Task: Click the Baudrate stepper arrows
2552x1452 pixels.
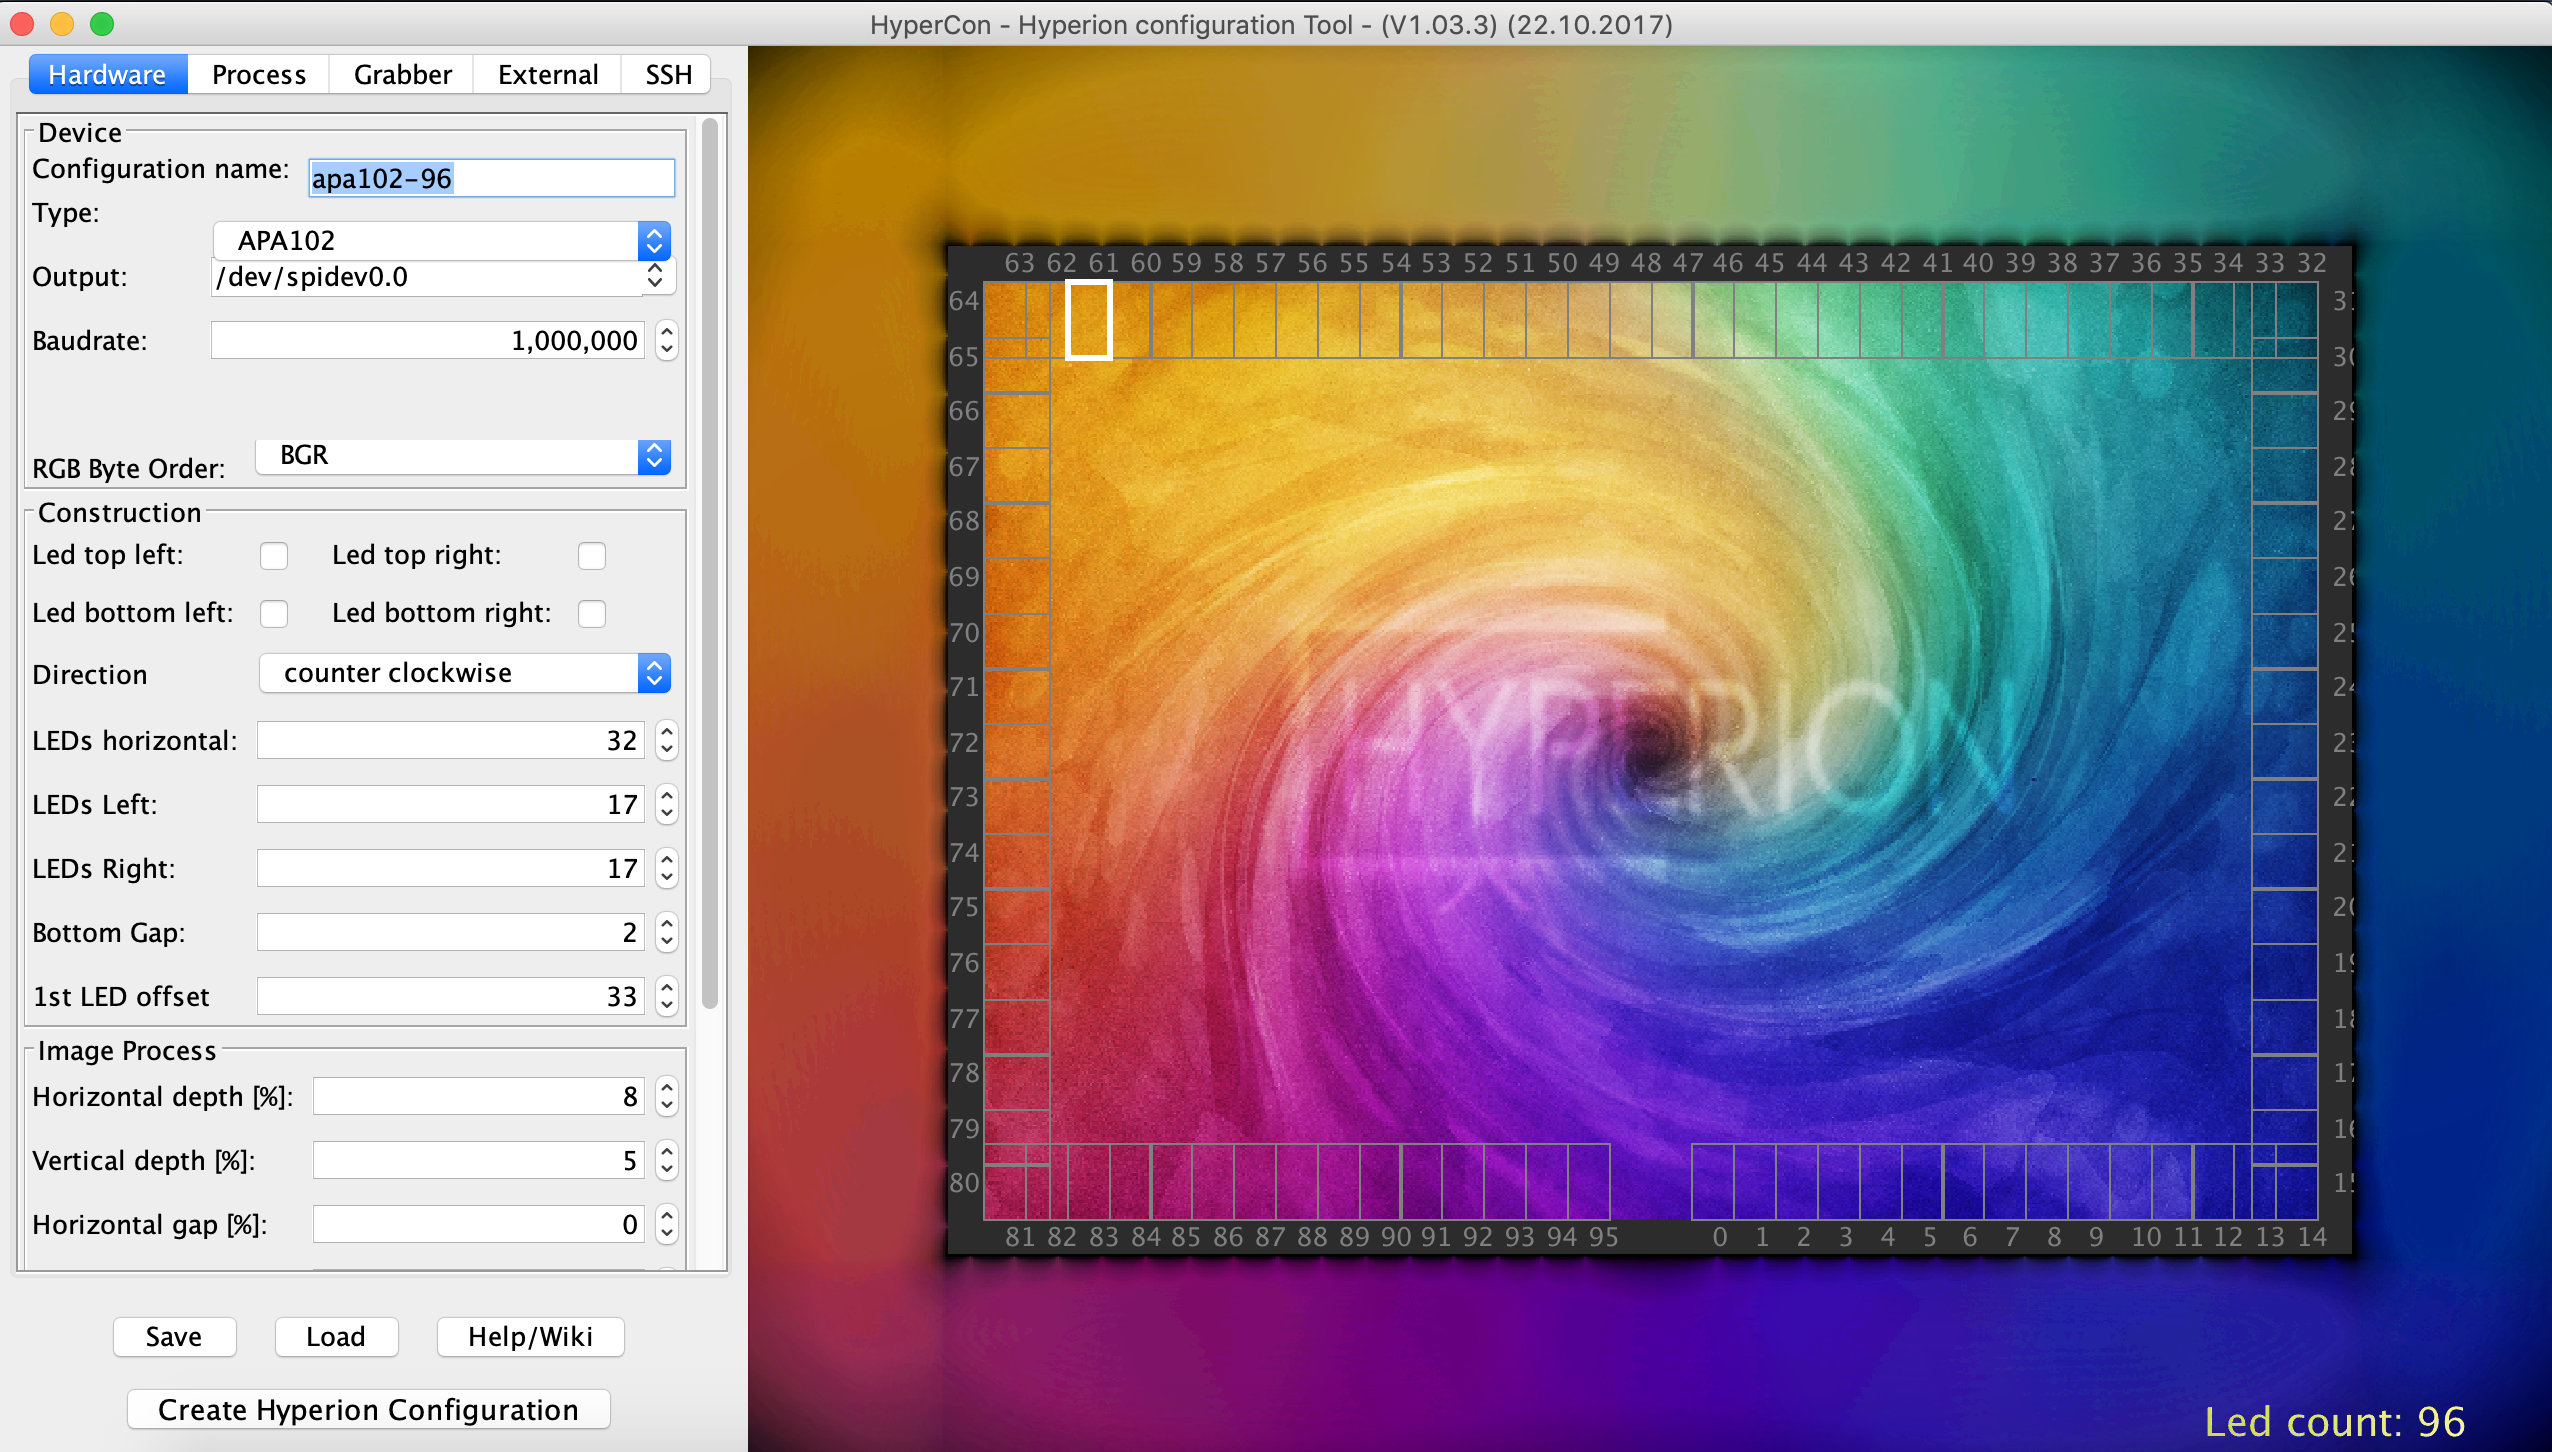Action: (667, 340)
